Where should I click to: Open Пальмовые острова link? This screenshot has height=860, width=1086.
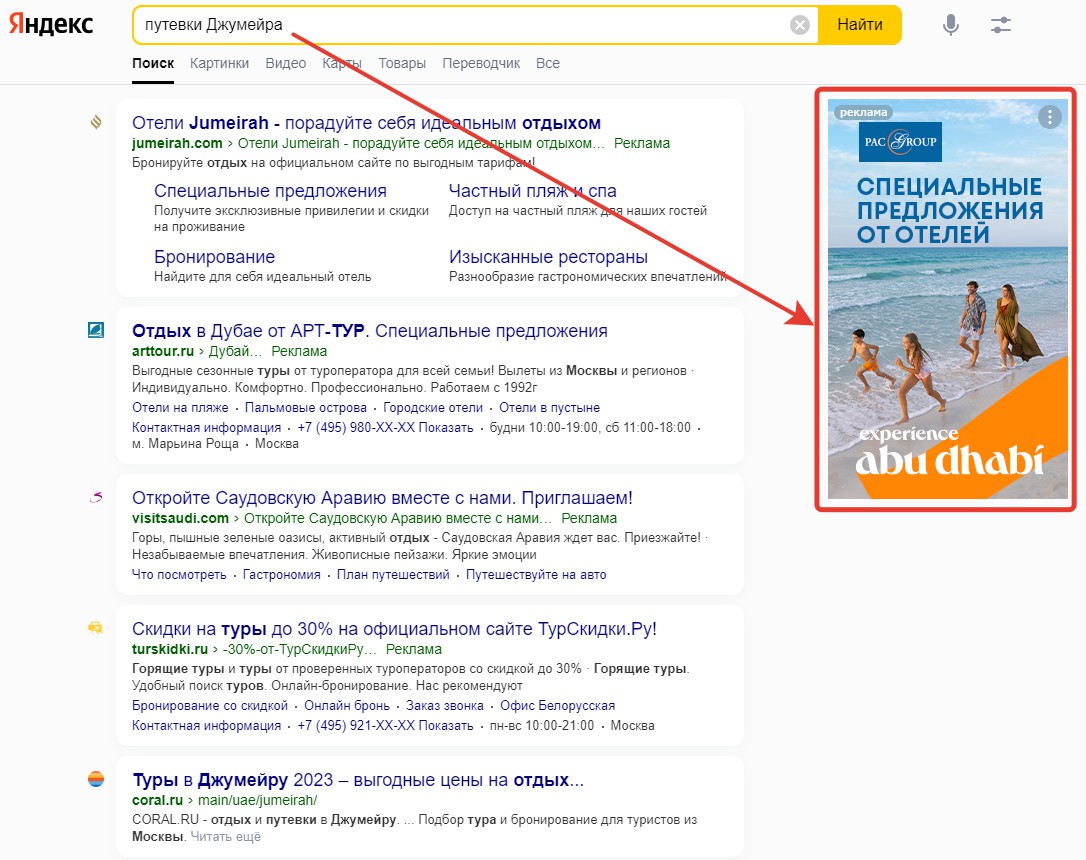click(x=305, y=407)
